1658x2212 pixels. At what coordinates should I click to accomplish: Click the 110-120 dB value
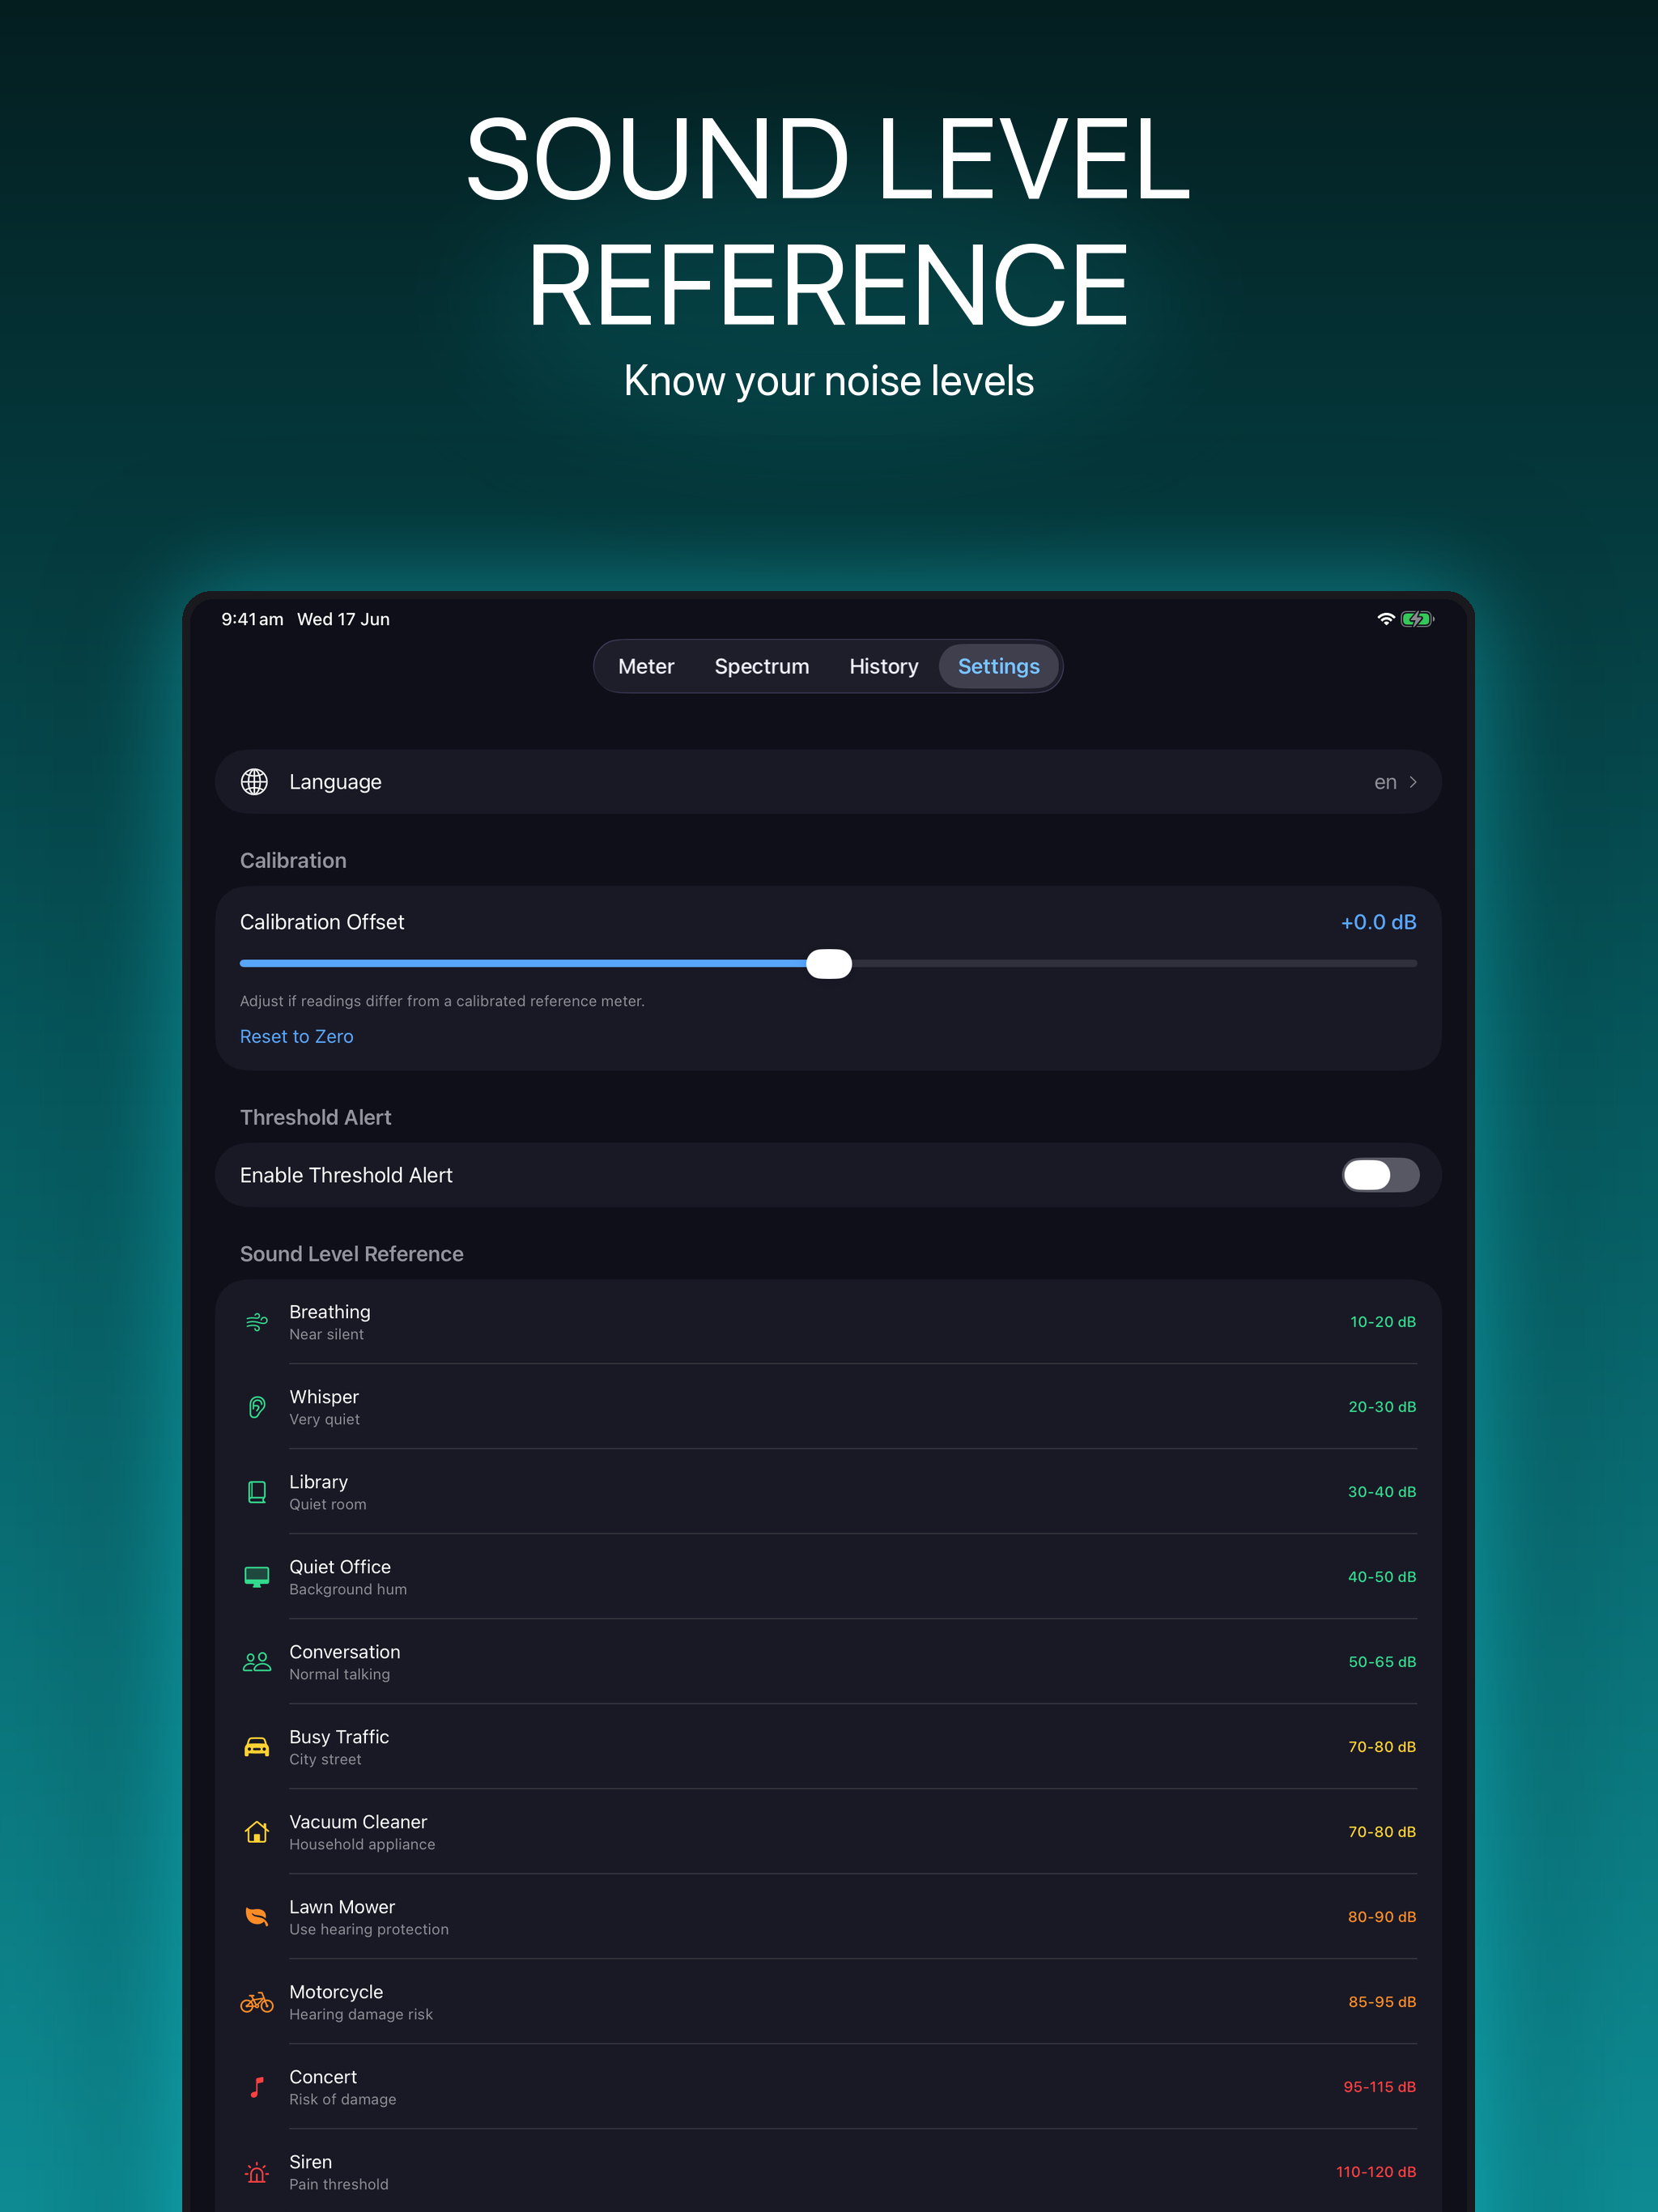click(x=1376, y=2172)
